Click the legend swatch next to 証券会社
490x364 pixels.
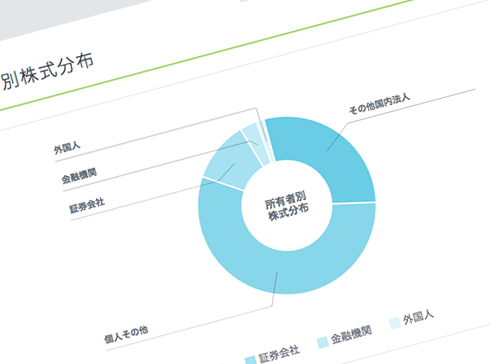251,360
